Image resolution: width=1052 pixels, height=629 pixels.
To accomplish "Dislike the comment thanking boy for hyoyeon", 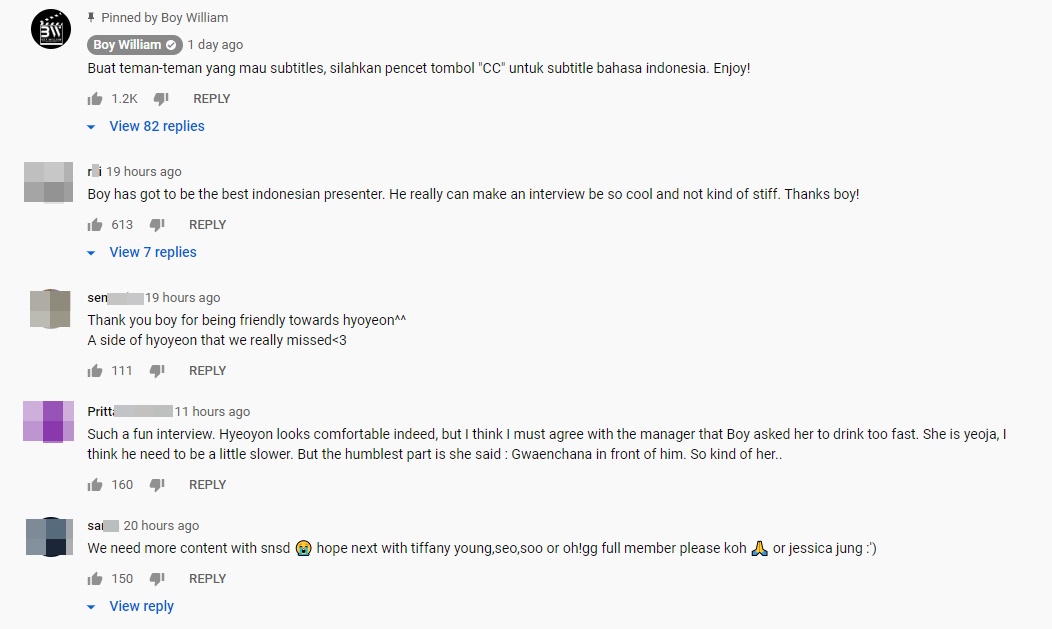I will (157, 371).
